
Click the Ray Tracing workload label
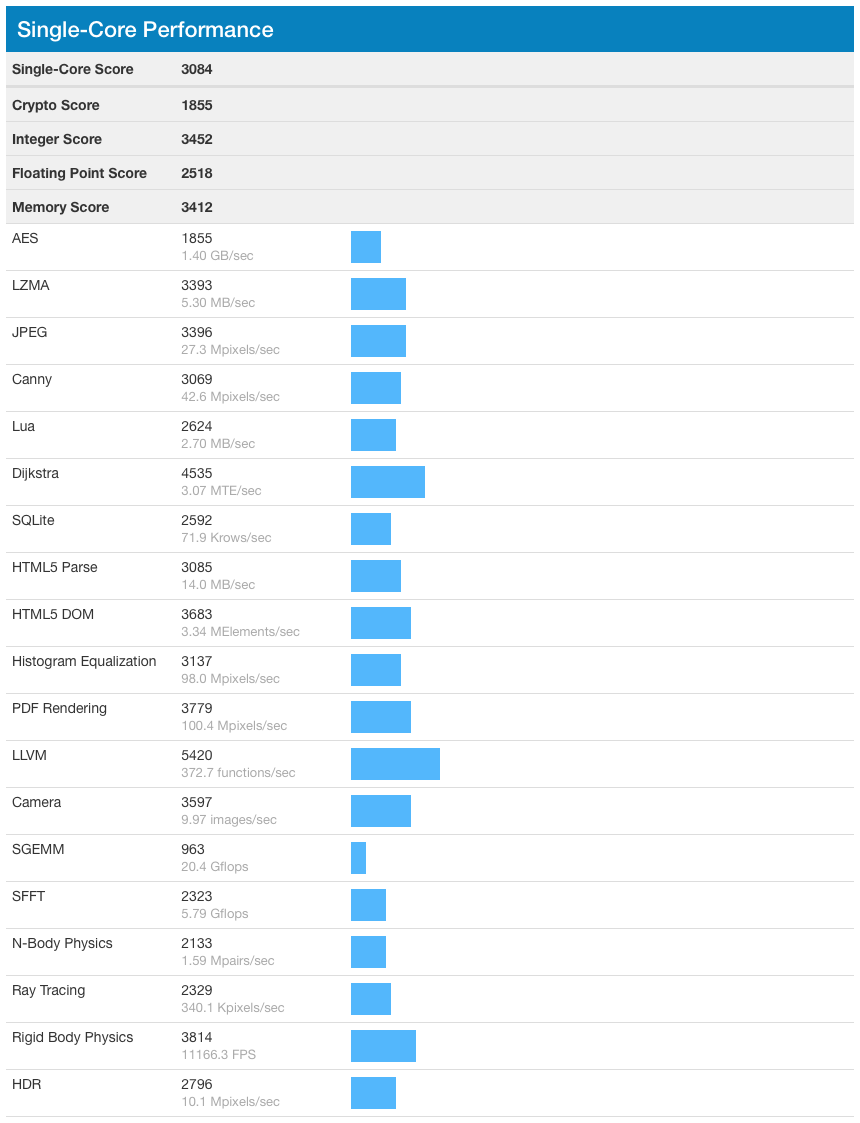(x=49, y=991)
